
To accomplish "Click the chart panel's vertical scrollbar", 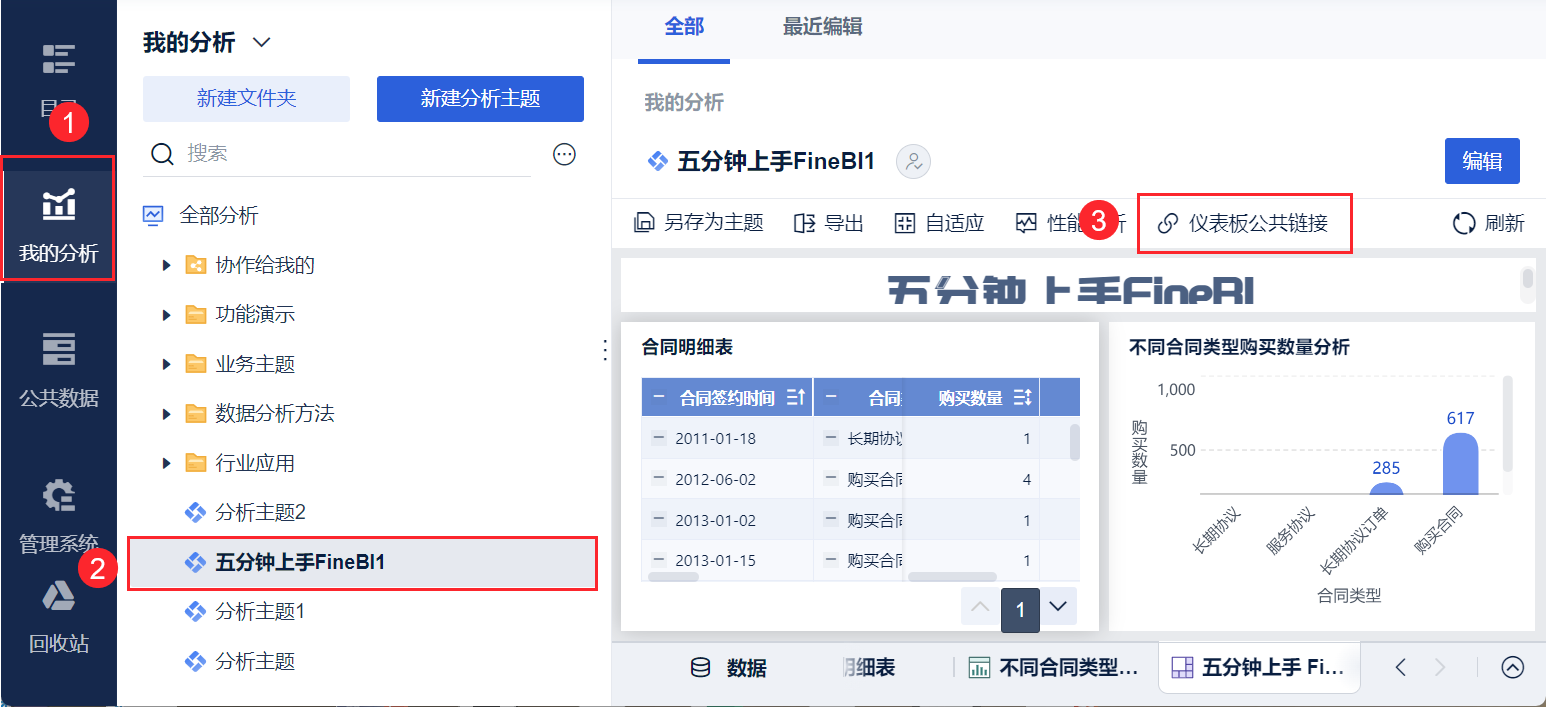I will [x=1508, y=424].
